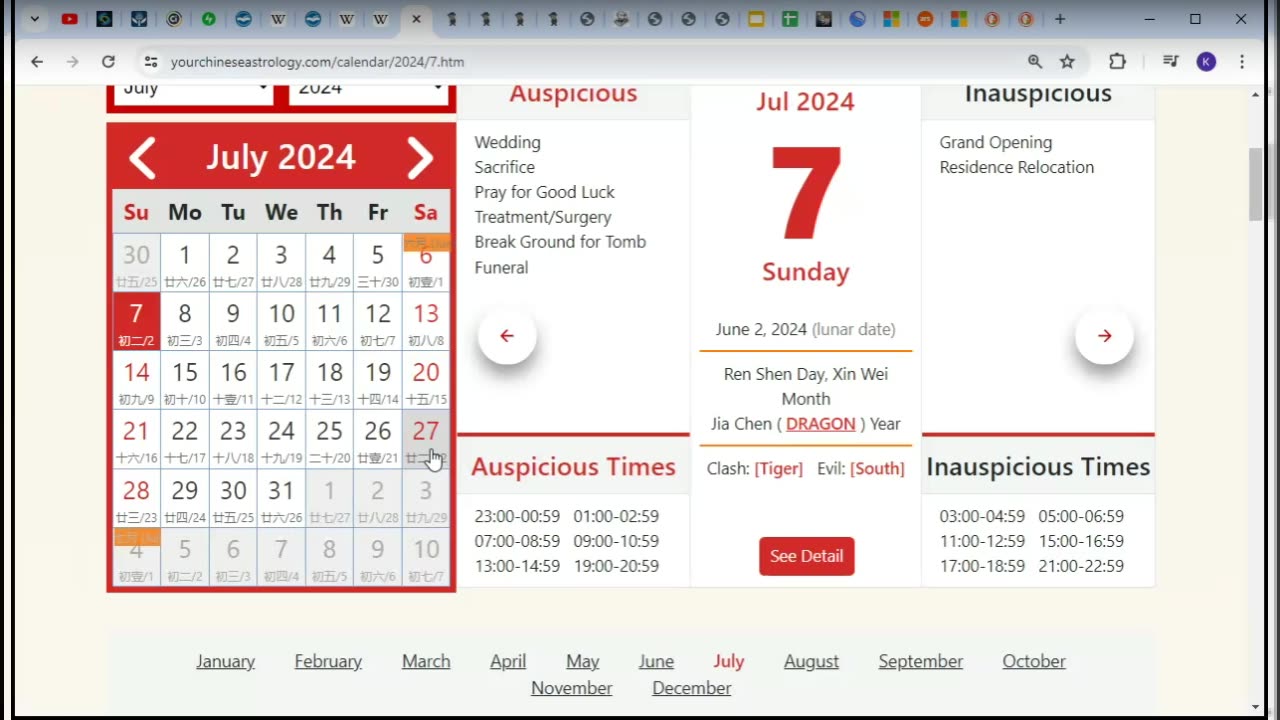This screenshot has width=1280, height=720.
Task: Select July 28 in the calendar
Action: tap(136, 498)
